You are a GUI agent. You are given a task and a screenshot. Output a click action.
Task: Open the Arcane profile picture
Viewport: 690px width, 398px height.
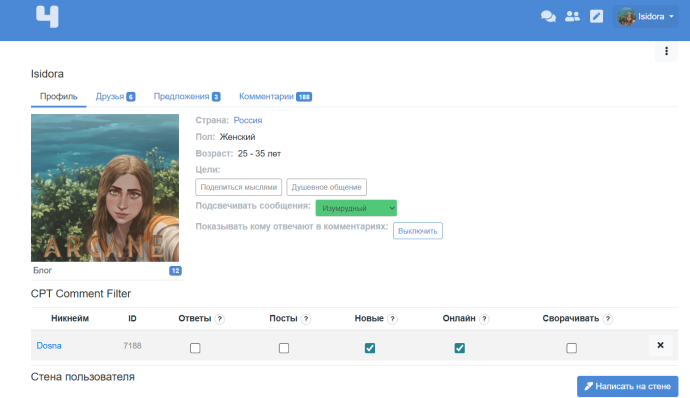click(x=105, y=188)
